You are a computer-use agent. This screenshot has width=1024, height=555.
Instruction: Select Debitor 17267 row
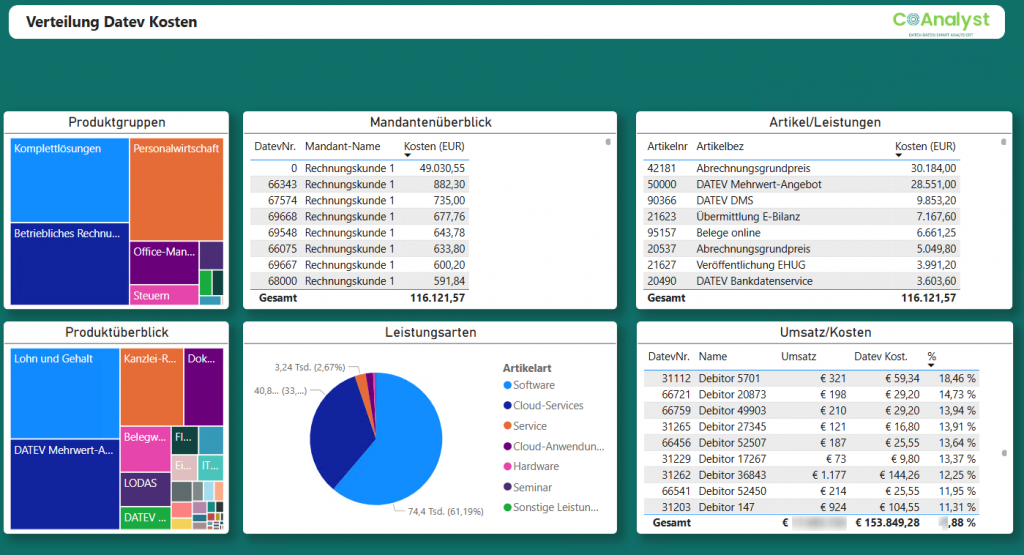click(x=811, y=458)
